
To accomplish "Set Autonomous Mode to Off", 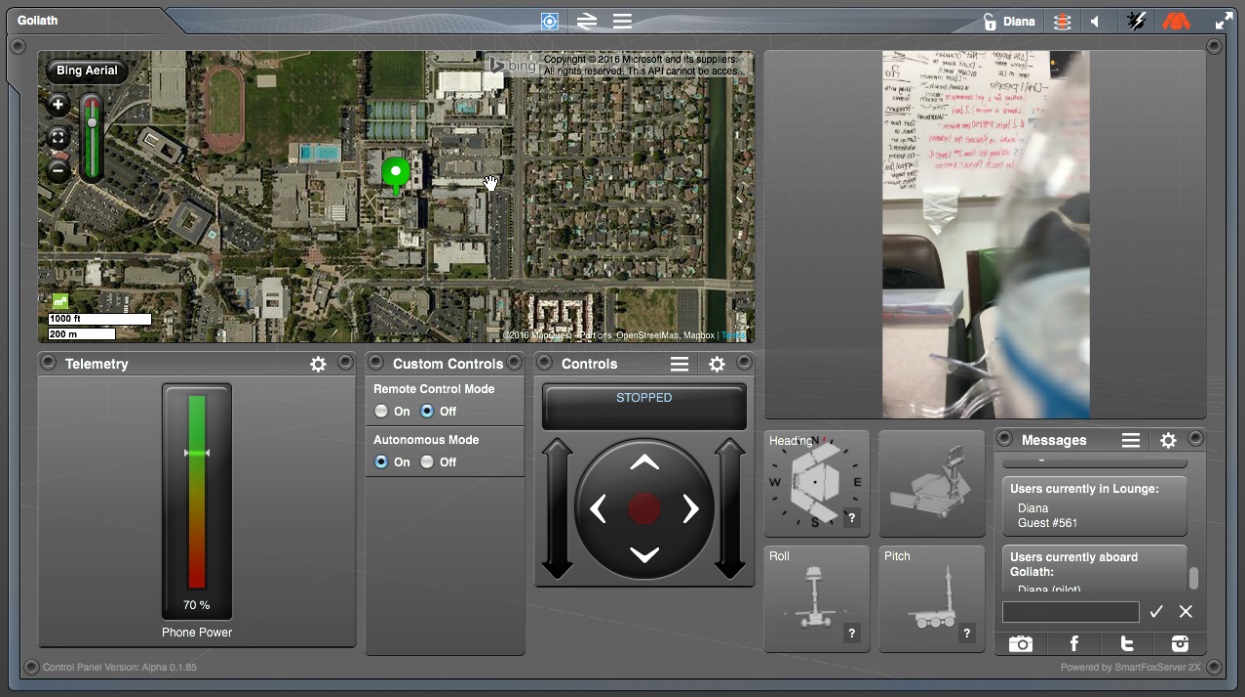I will (427, 462).
